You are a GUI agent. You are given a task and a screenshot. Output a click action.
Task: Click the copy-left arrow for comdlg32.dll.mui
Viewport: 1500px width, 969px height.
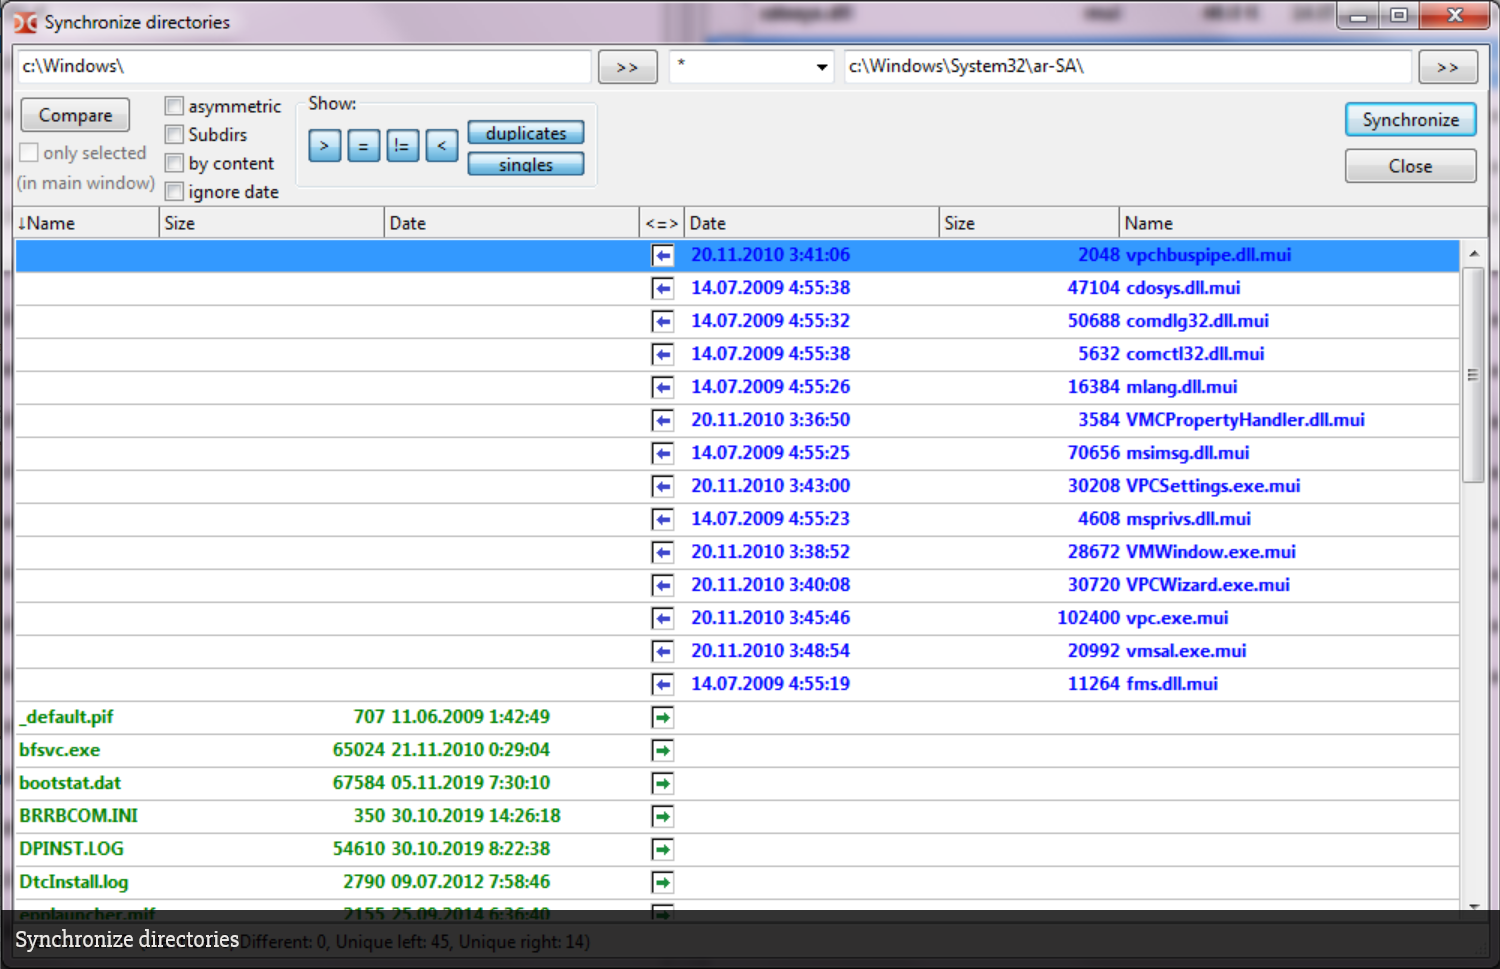click(x=662, y=321)
